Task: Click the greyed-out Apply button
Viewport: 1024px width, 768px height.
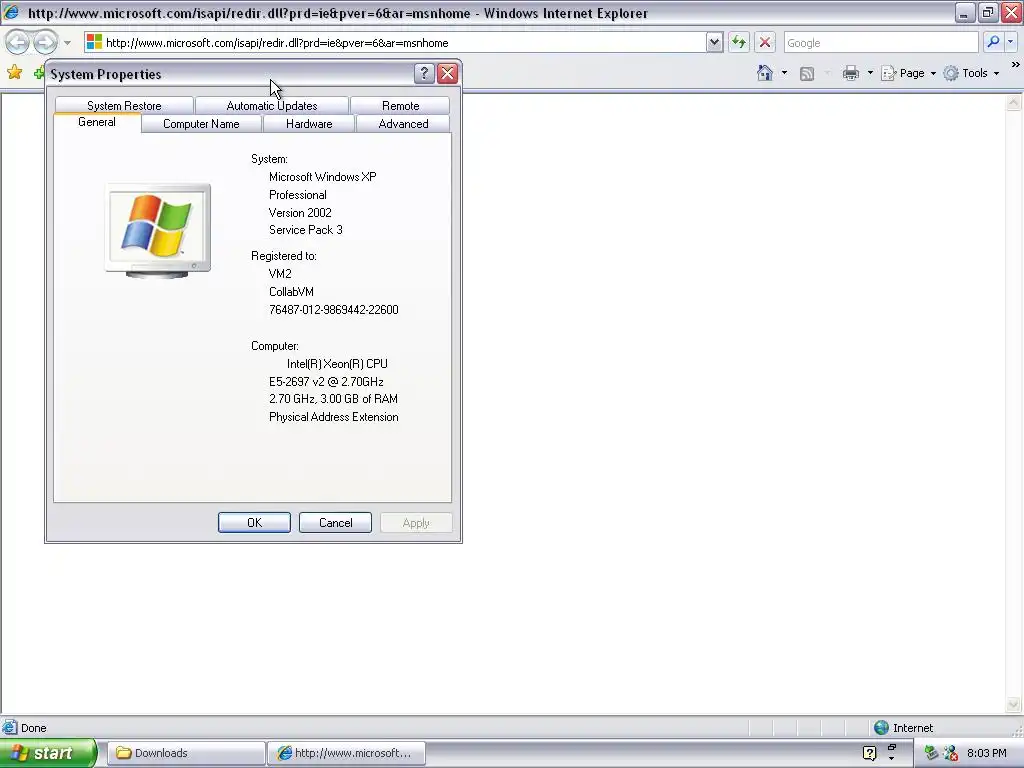Action: point(416,522)
